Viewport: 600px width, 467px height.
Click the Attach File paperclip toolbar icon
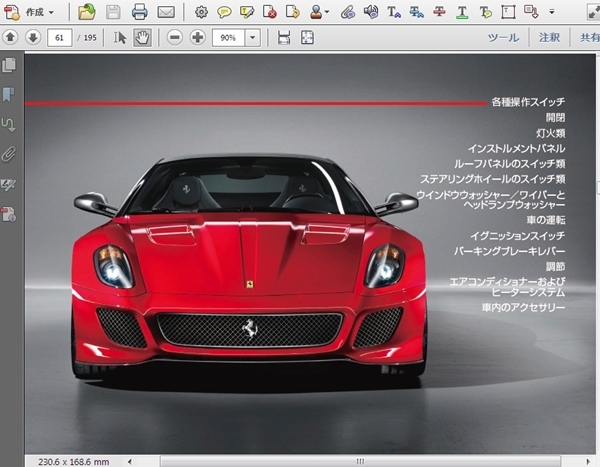coord(348,12)
